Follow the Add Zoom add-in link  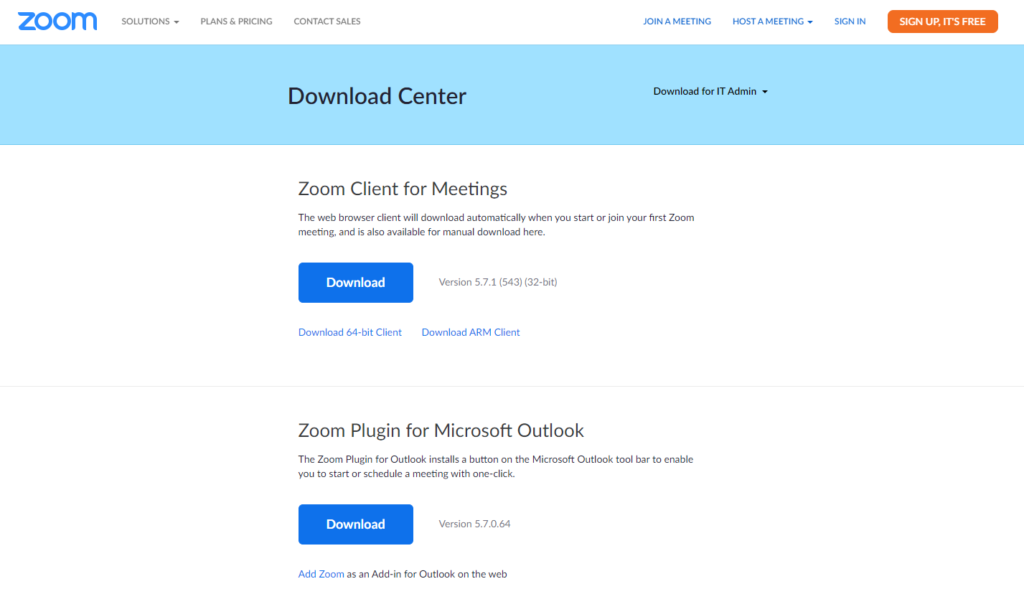pos(321,574)
